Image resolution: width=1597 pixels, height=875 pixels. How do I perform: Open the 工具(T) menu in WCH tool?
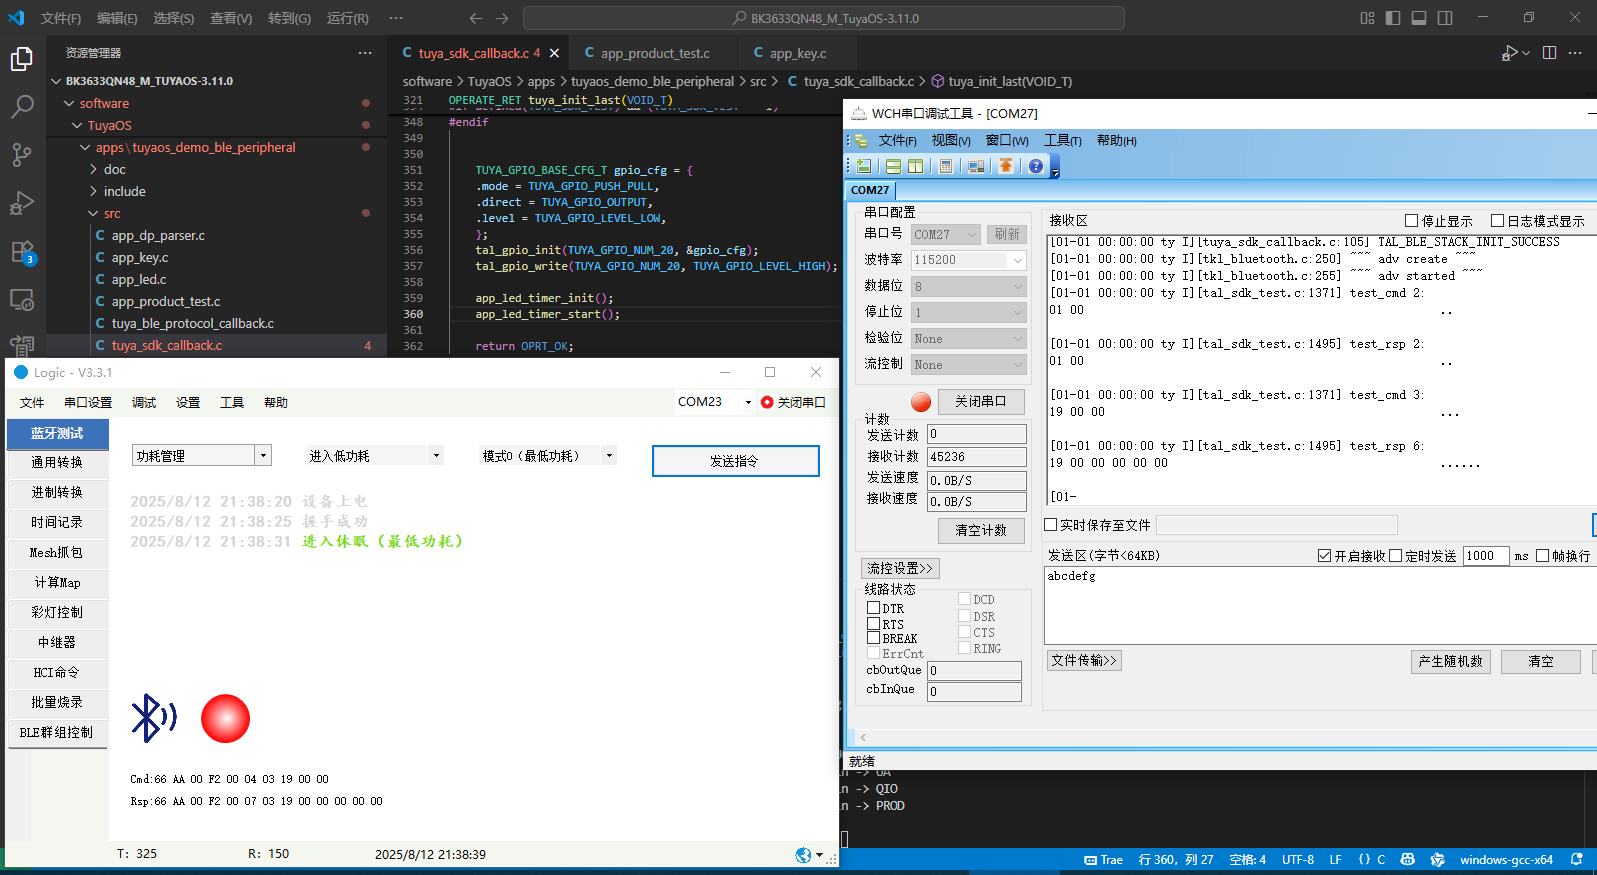1063,141
